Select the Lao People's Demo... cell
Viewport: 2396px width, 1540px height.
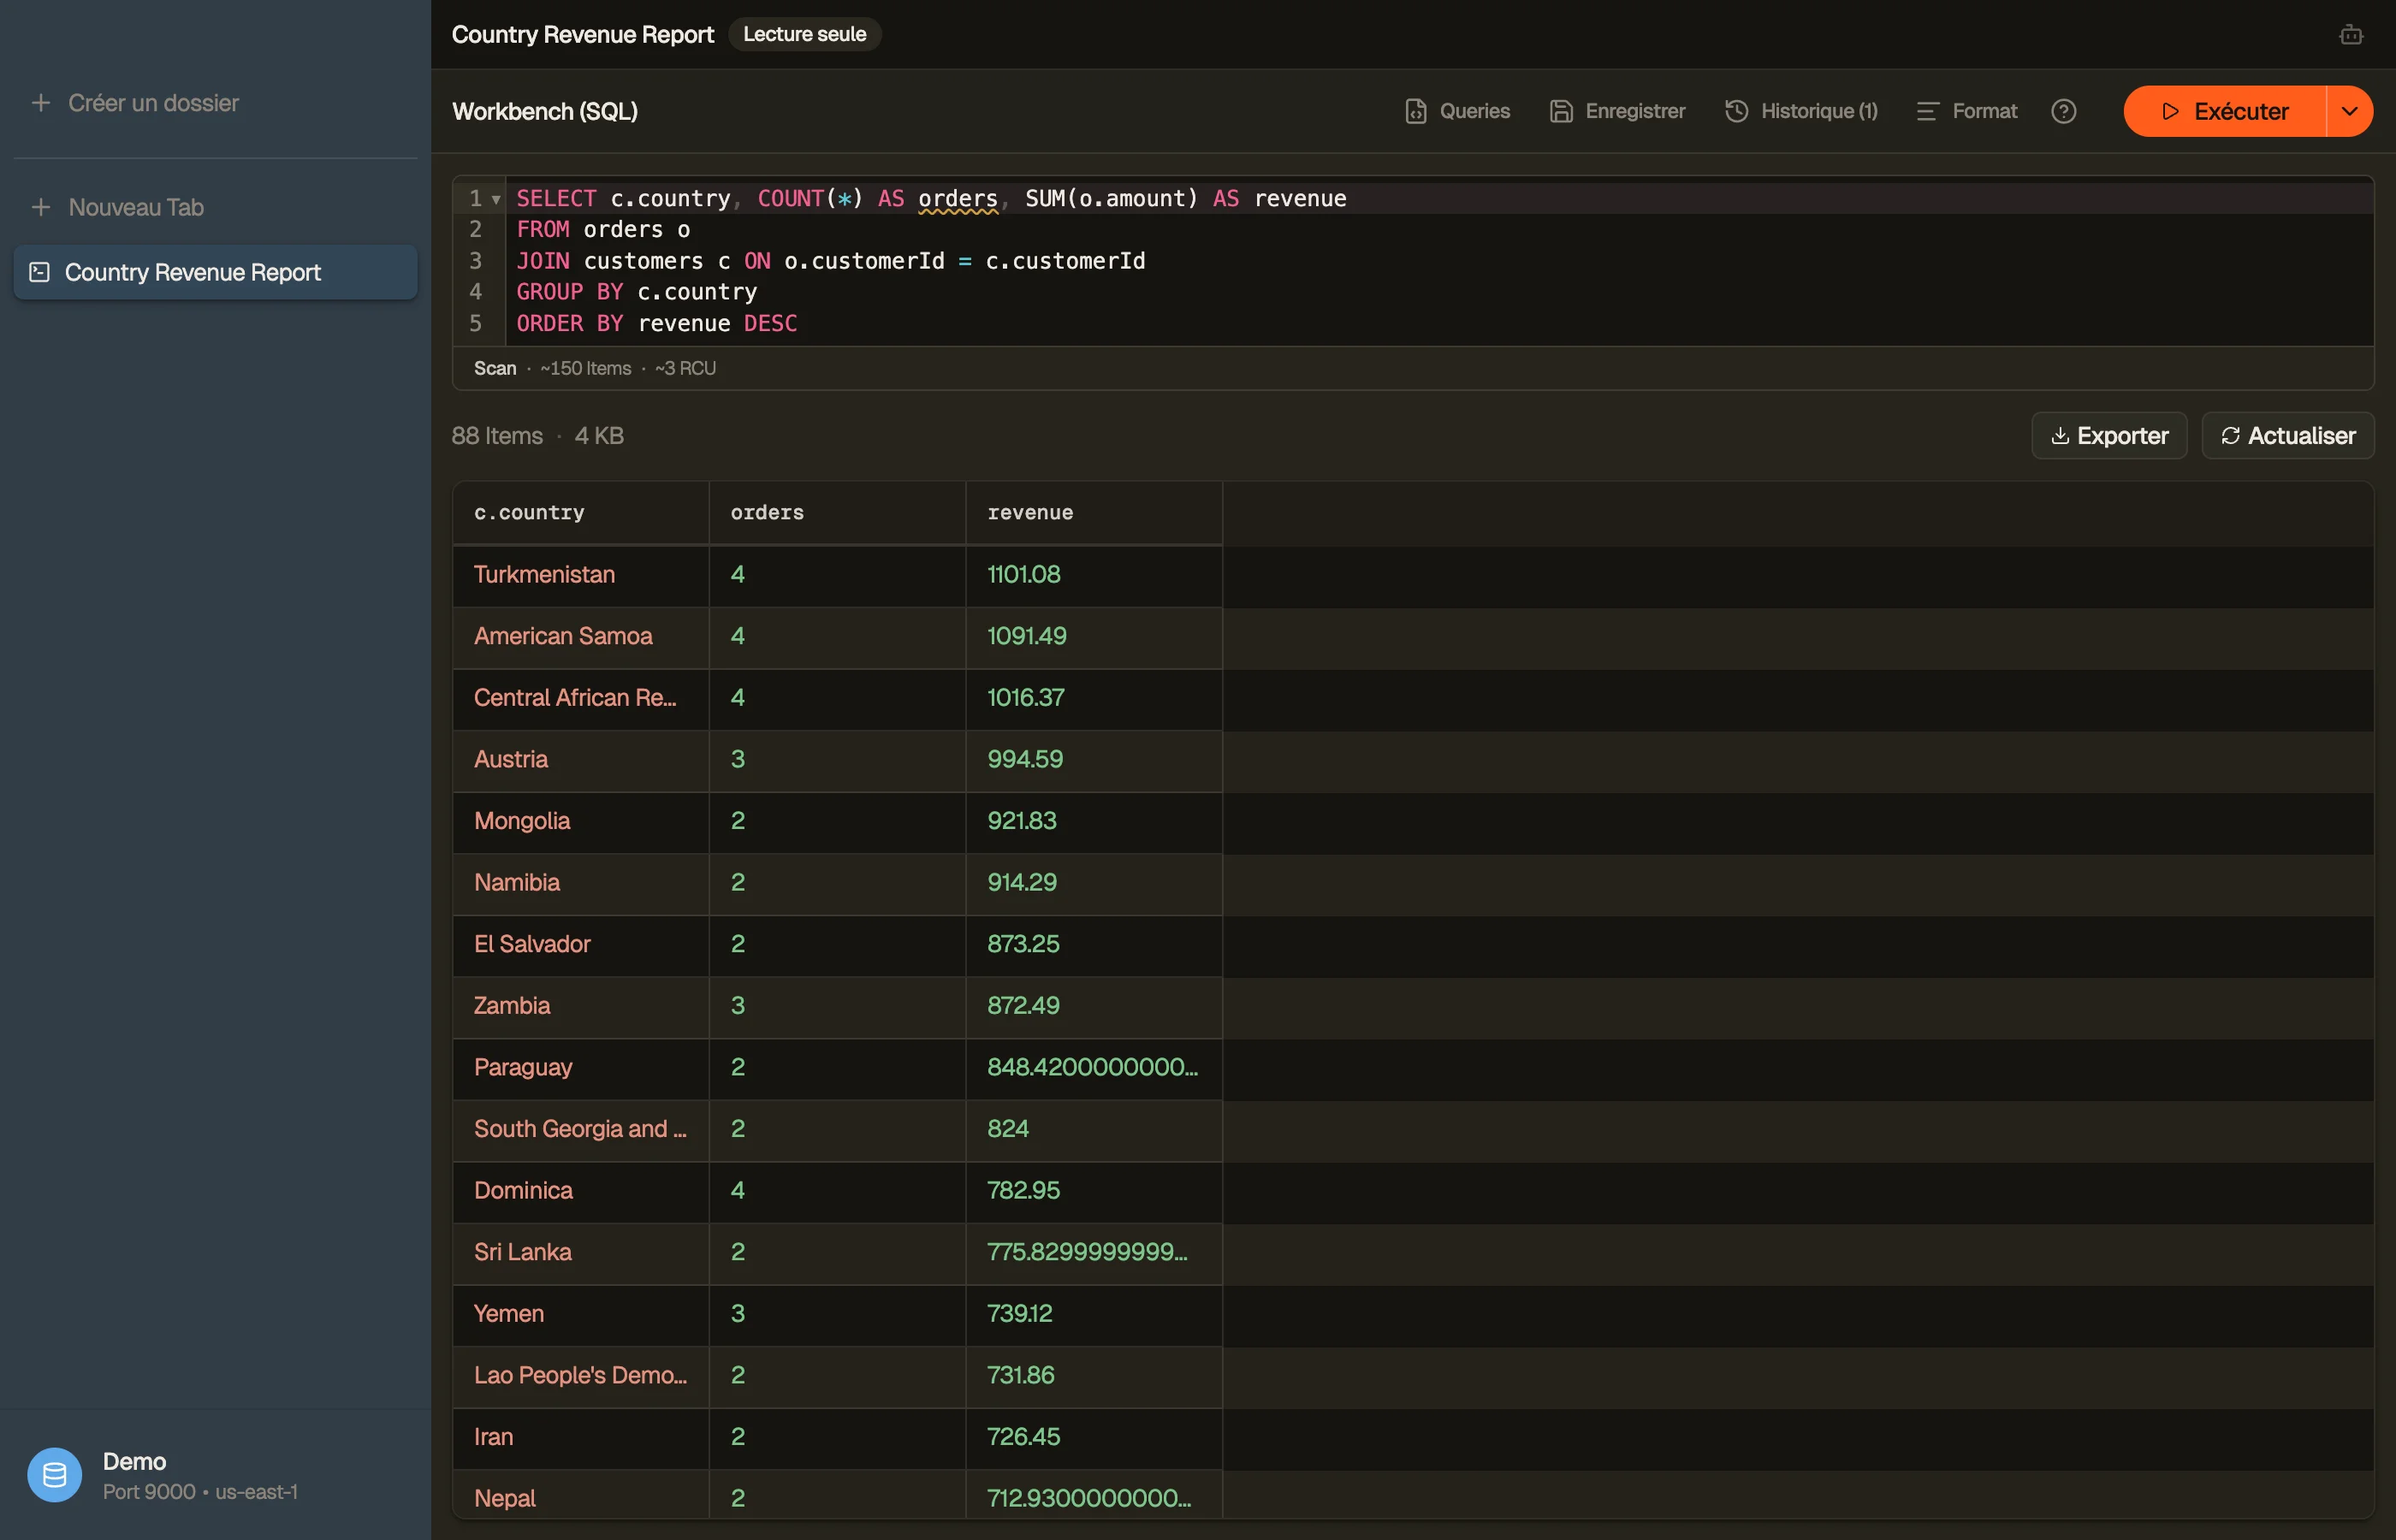(581, 1376)
